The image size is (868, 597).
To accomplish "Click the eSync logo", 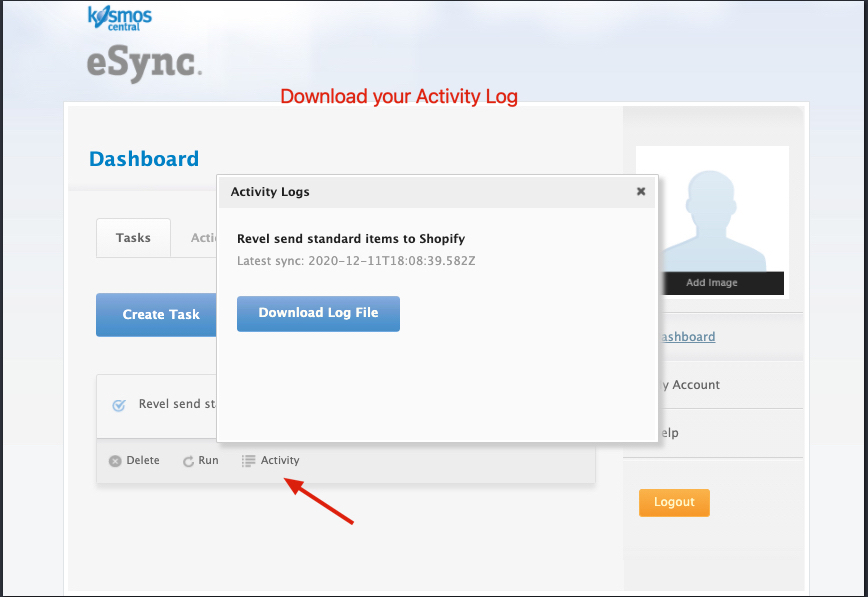I will point(144,64).
